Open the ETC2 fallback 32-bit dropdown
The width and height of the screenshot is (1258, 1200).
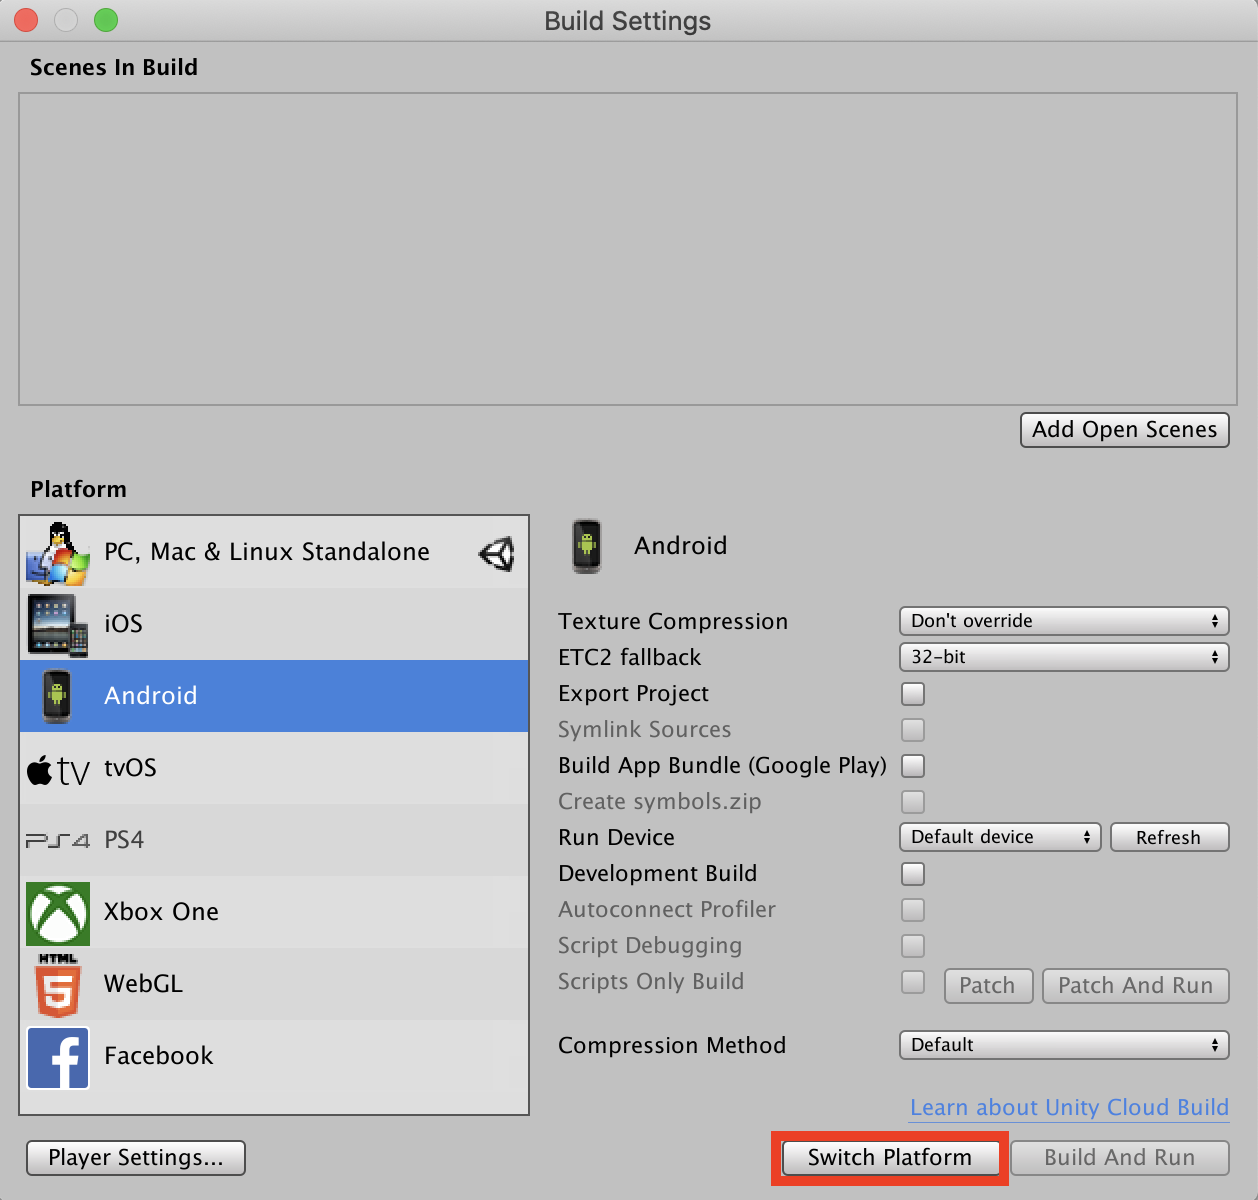click(1064, 657)
